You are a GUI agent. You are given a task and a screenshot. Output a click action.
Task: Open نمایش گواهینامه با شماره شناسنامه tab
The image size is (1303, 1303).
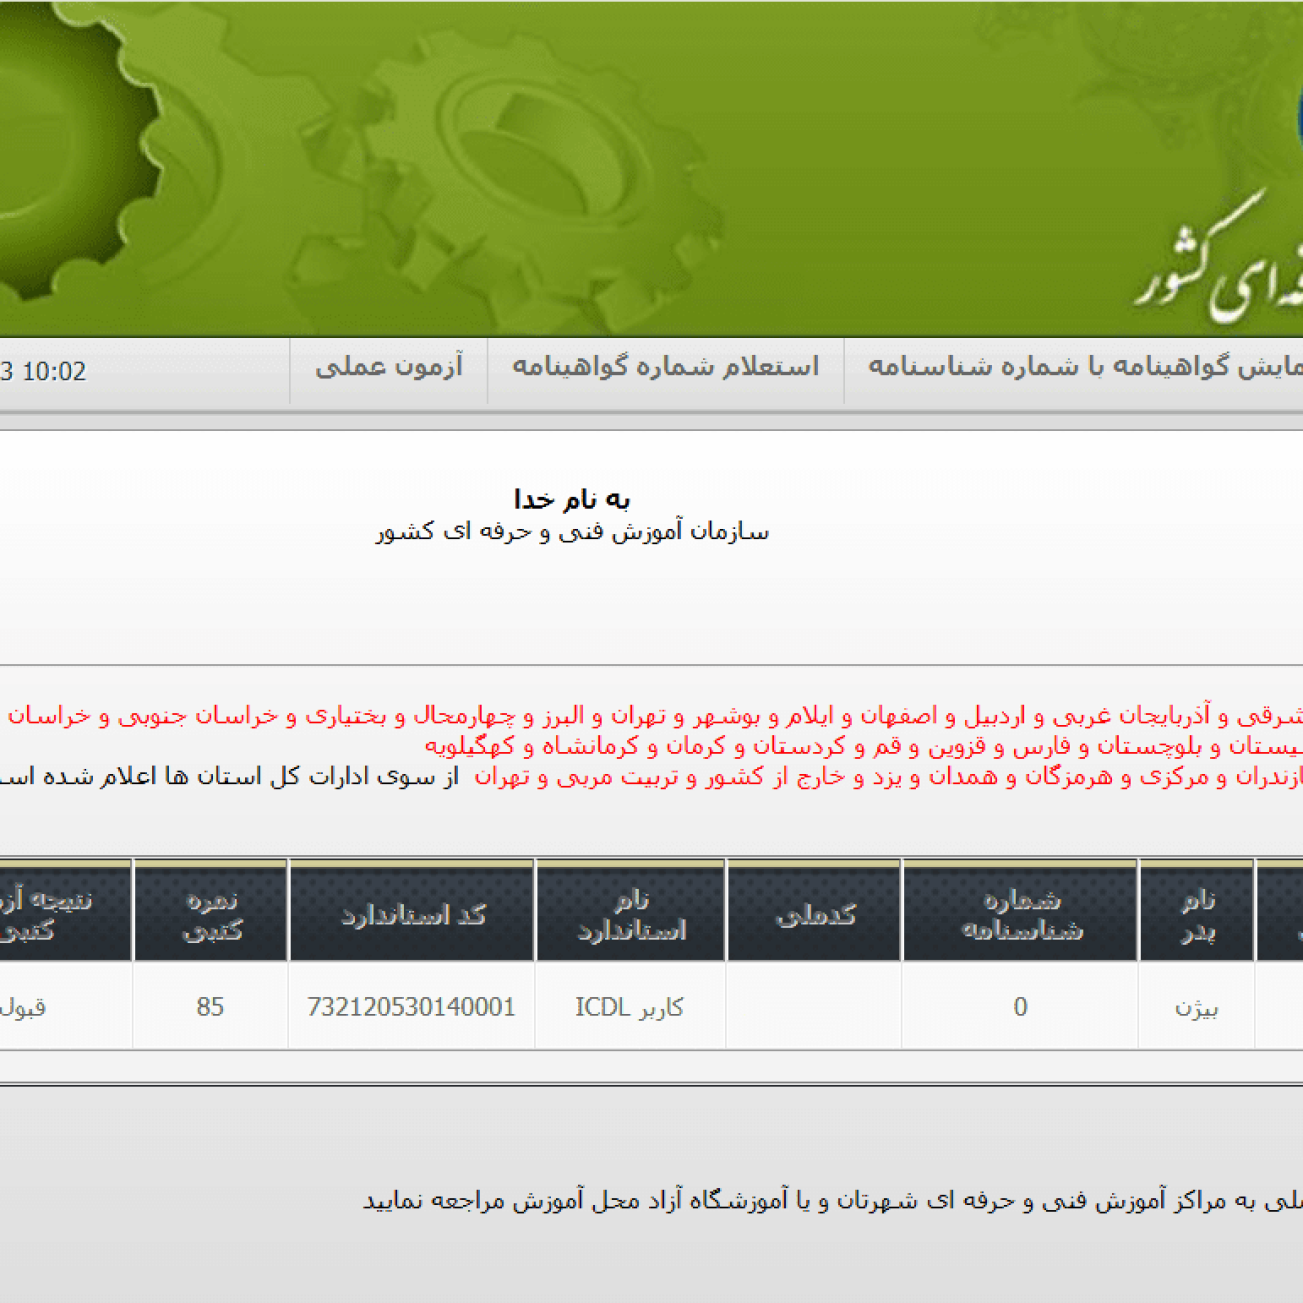click(1085, 368)
